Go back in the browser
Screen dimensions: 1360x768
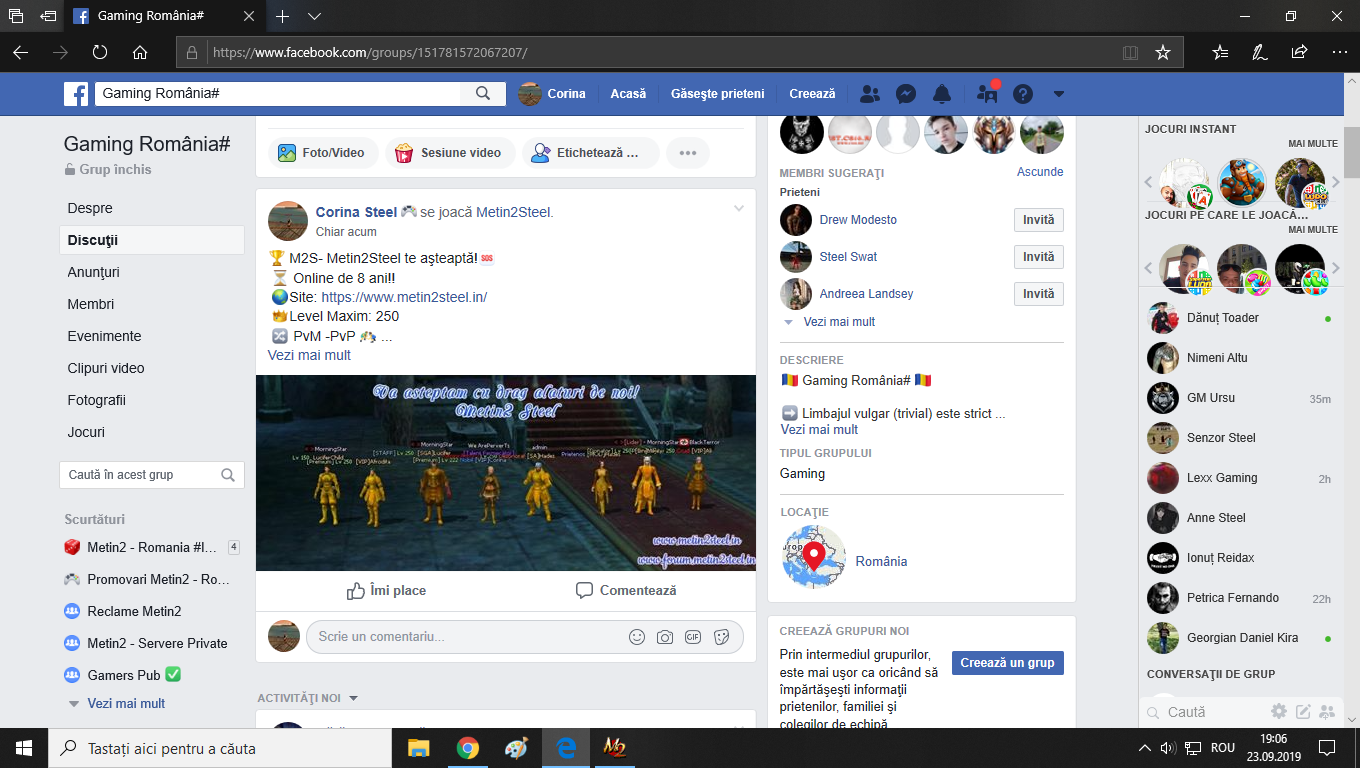tap(21, 52)
